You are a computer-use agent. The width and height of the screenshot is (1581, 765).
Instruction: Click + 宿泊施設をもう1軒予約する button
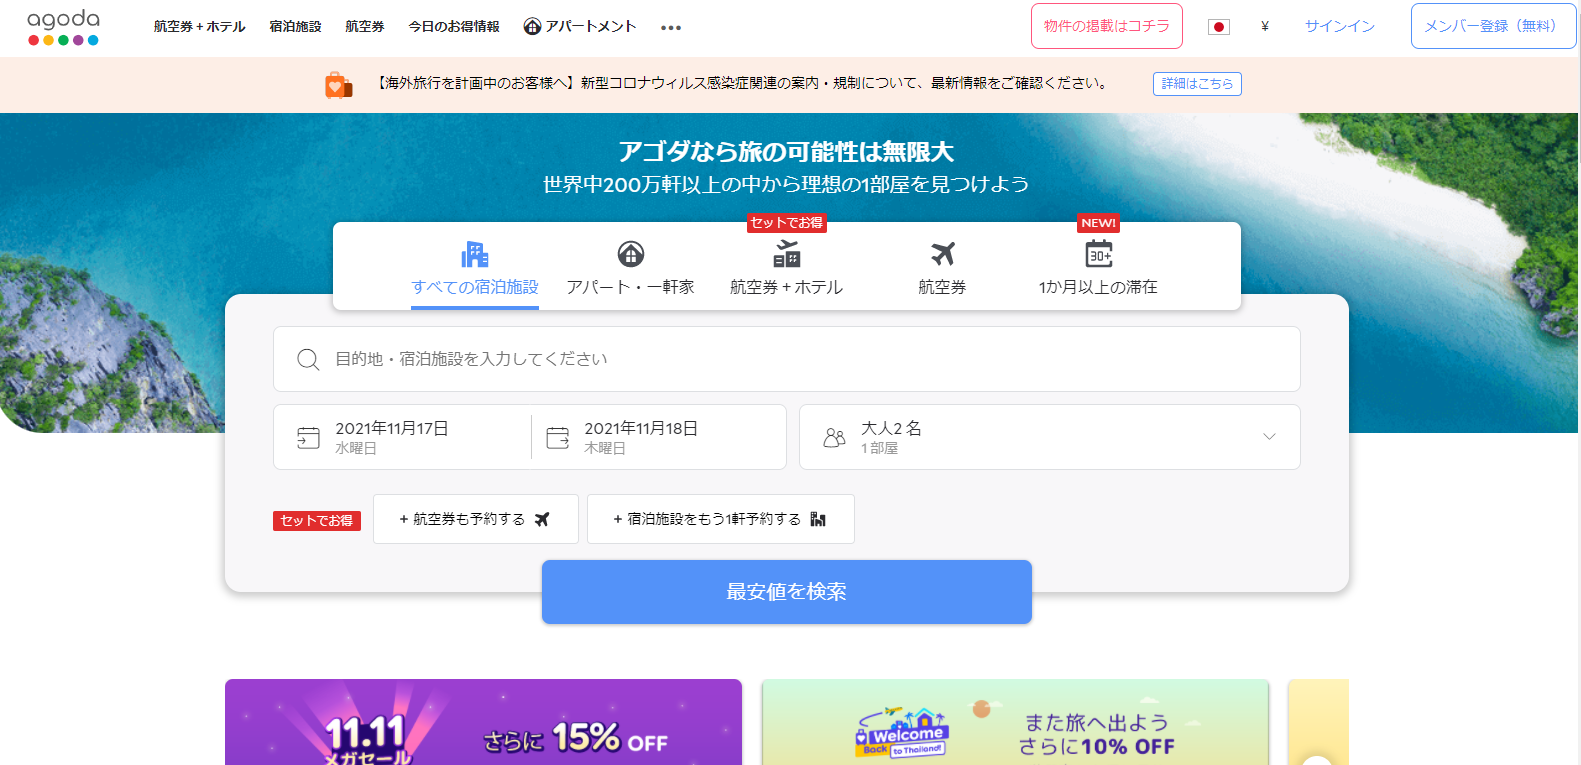tap(721, 519)
